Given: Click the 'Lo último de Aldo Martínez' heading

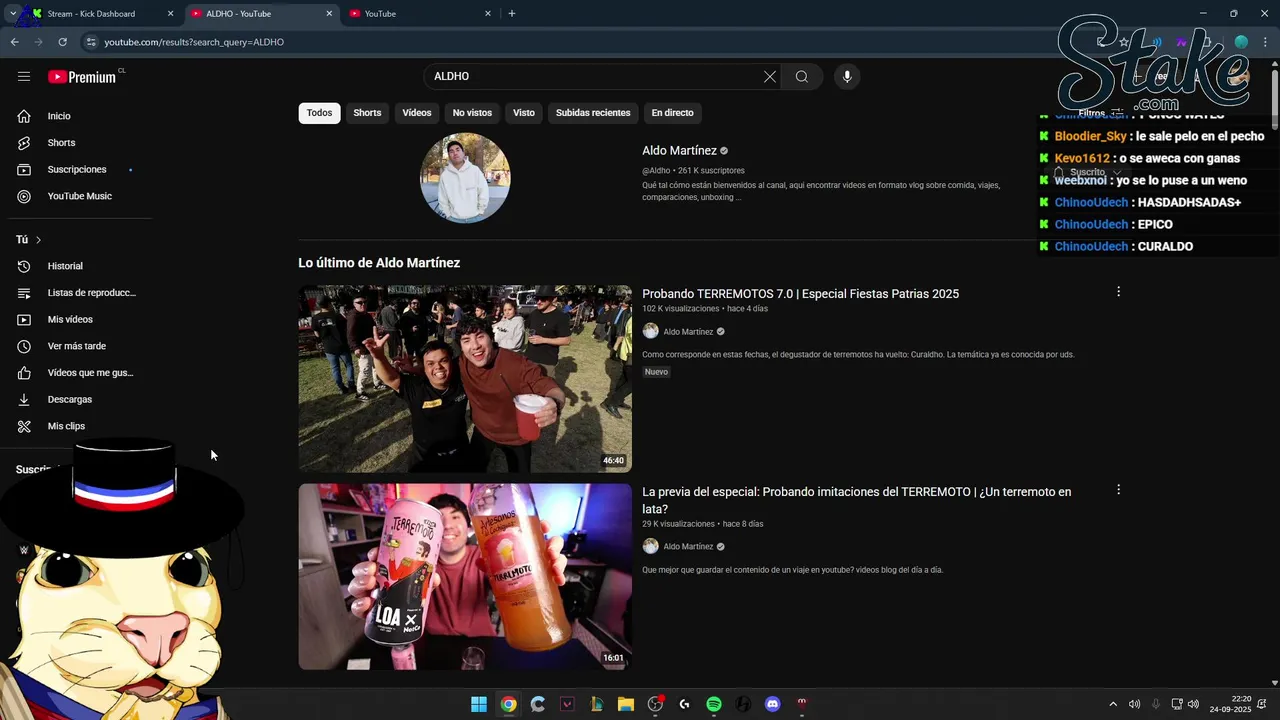Looking at the screenshot, I should [x=379, y=263].
